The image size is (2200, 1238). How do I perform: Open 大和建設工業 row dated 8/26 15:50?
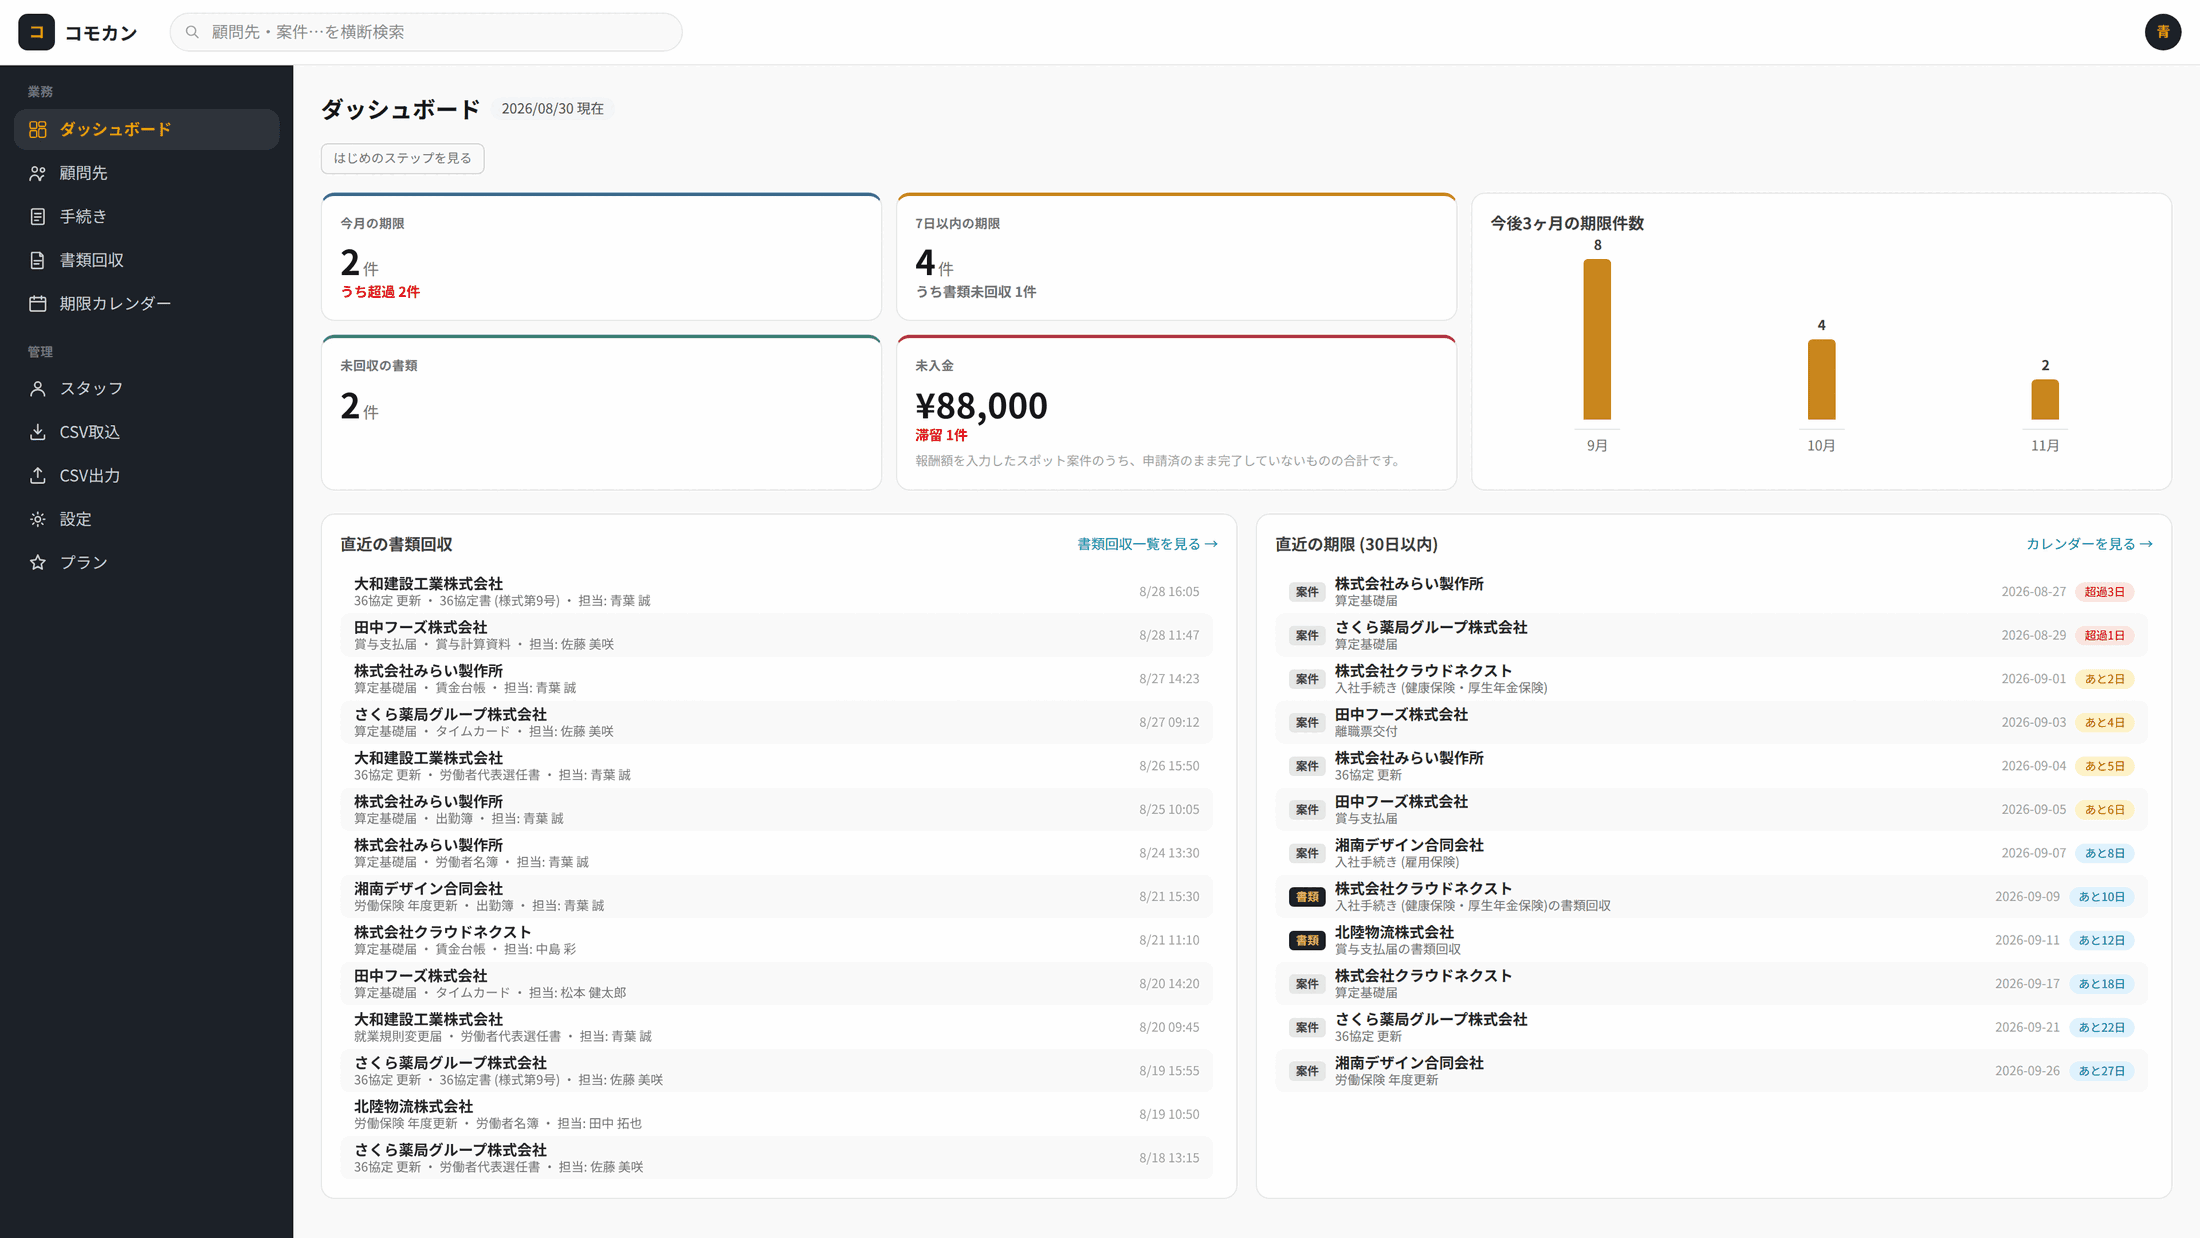click(x=776, y=766)
